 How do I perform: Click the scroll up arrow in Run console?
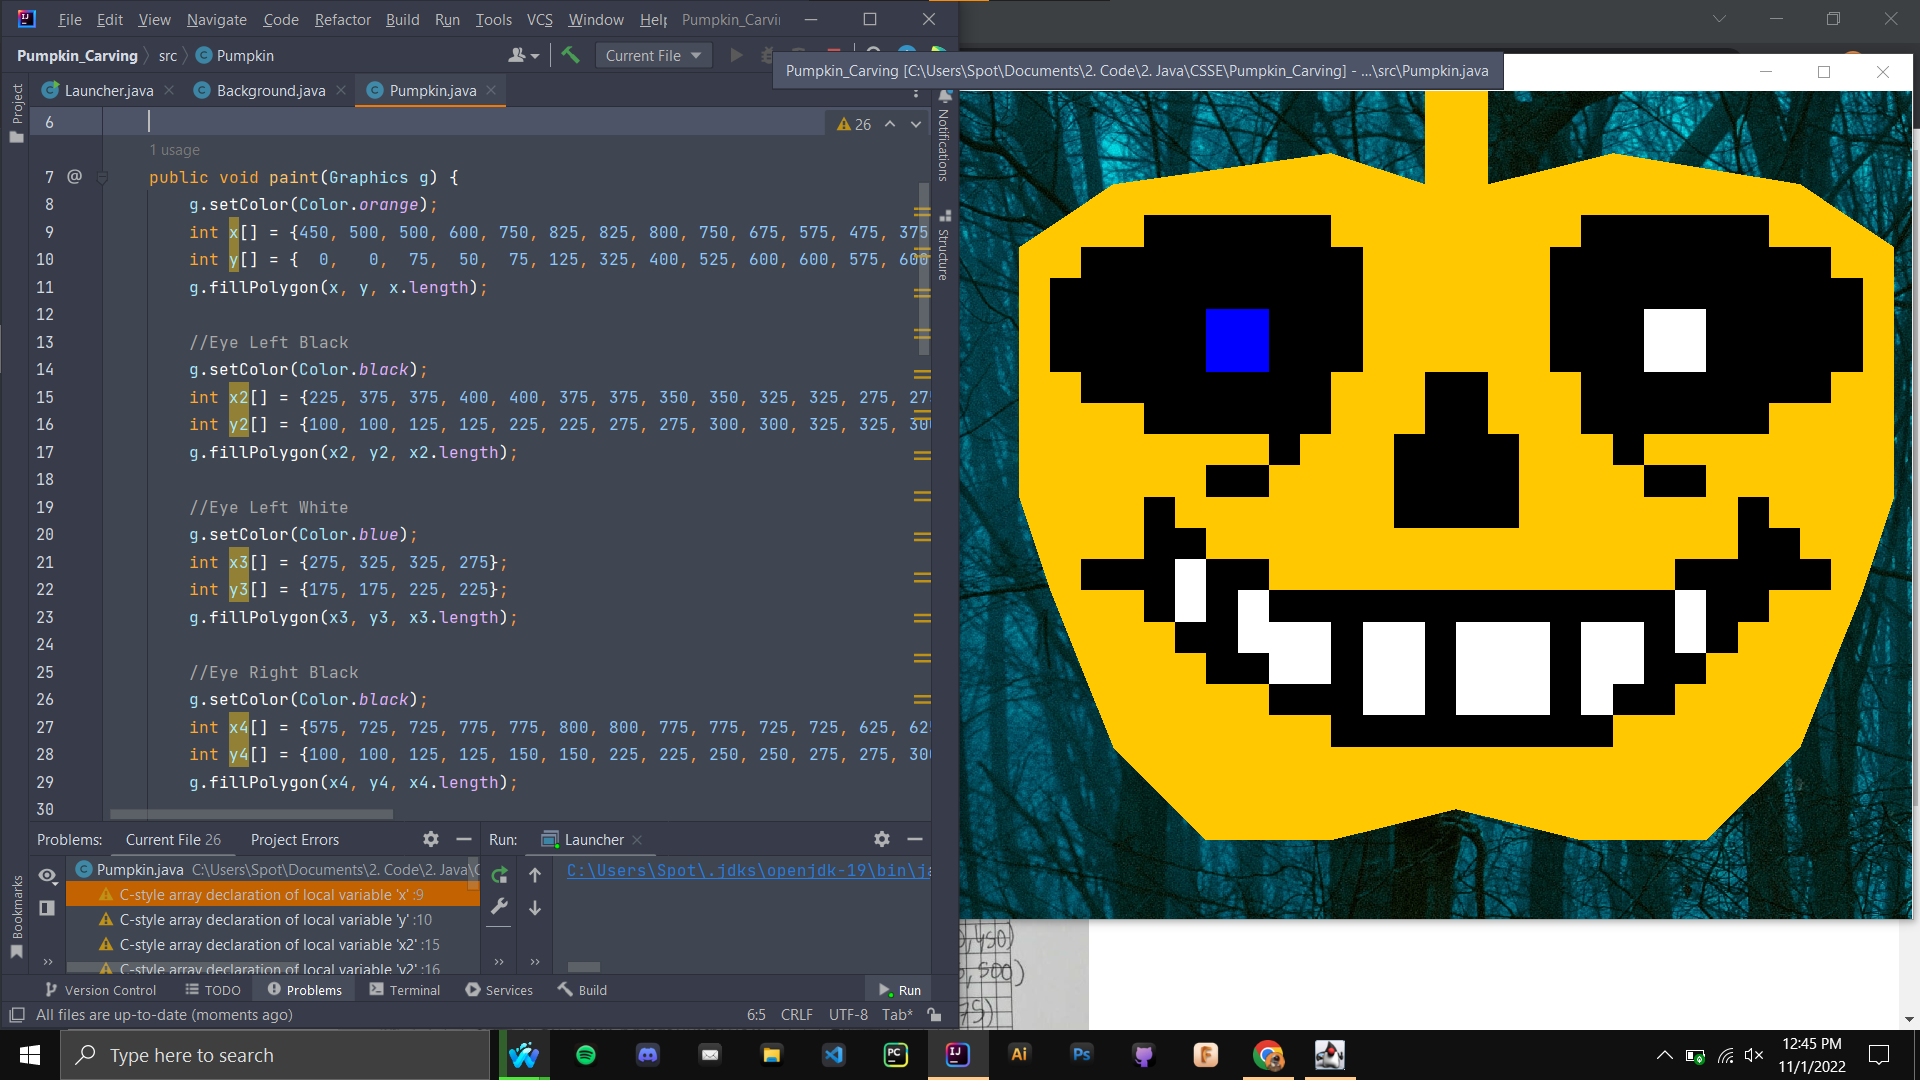(x=535, y=875)
